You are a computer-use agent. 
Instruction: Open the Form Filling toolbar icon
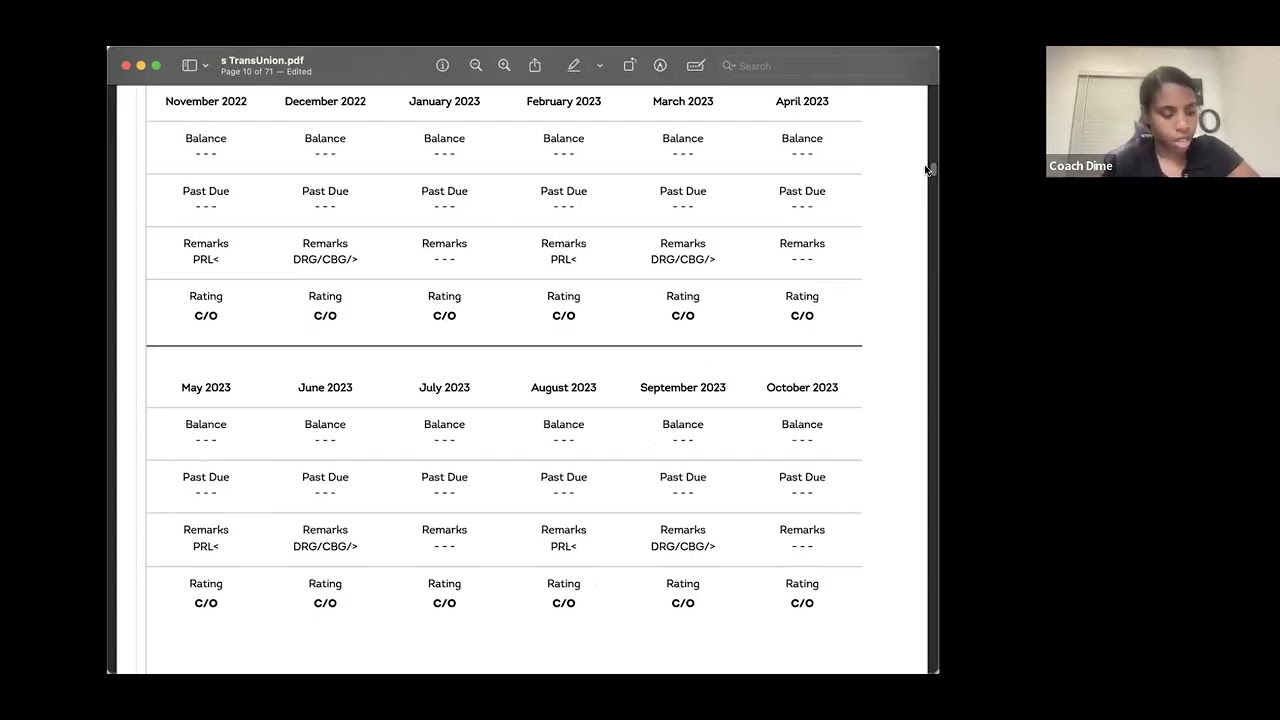point(696,65)
